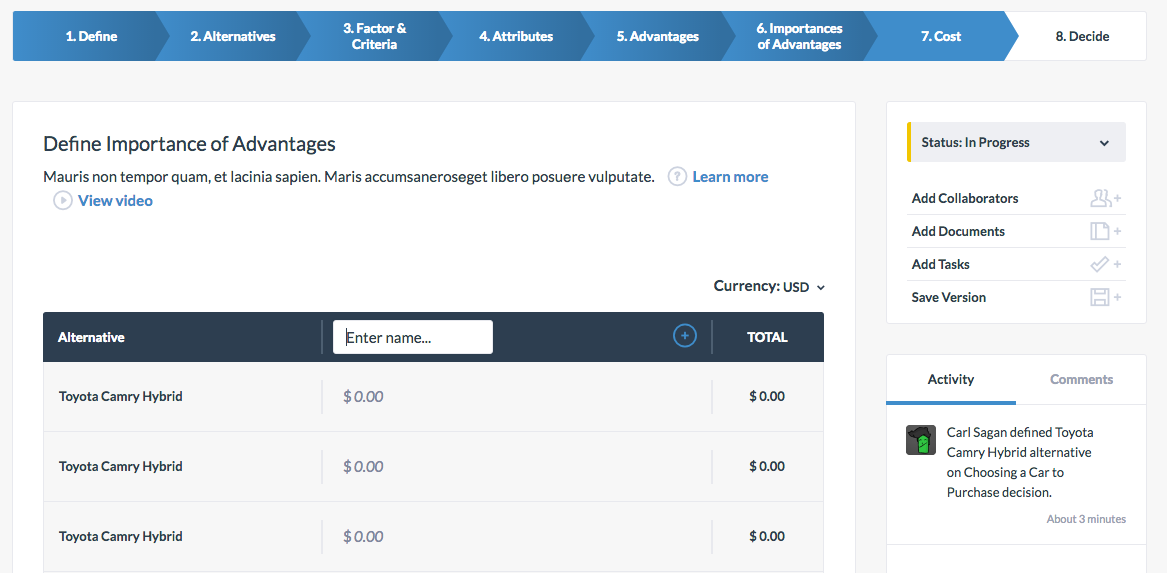Switch to the Comments tab
Viewport: 1167px width, 573px height.
point(1081,380)
